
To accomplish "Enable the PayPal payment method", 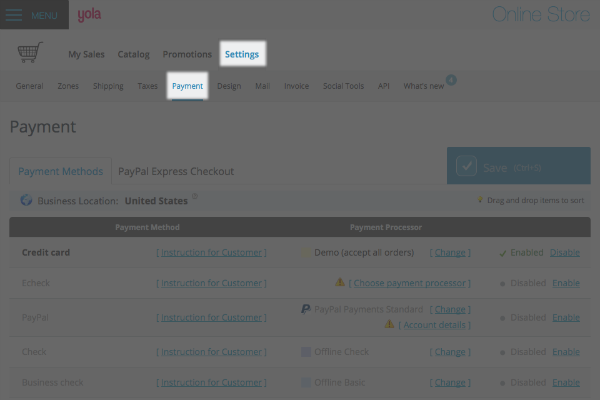I will [566, 317].
